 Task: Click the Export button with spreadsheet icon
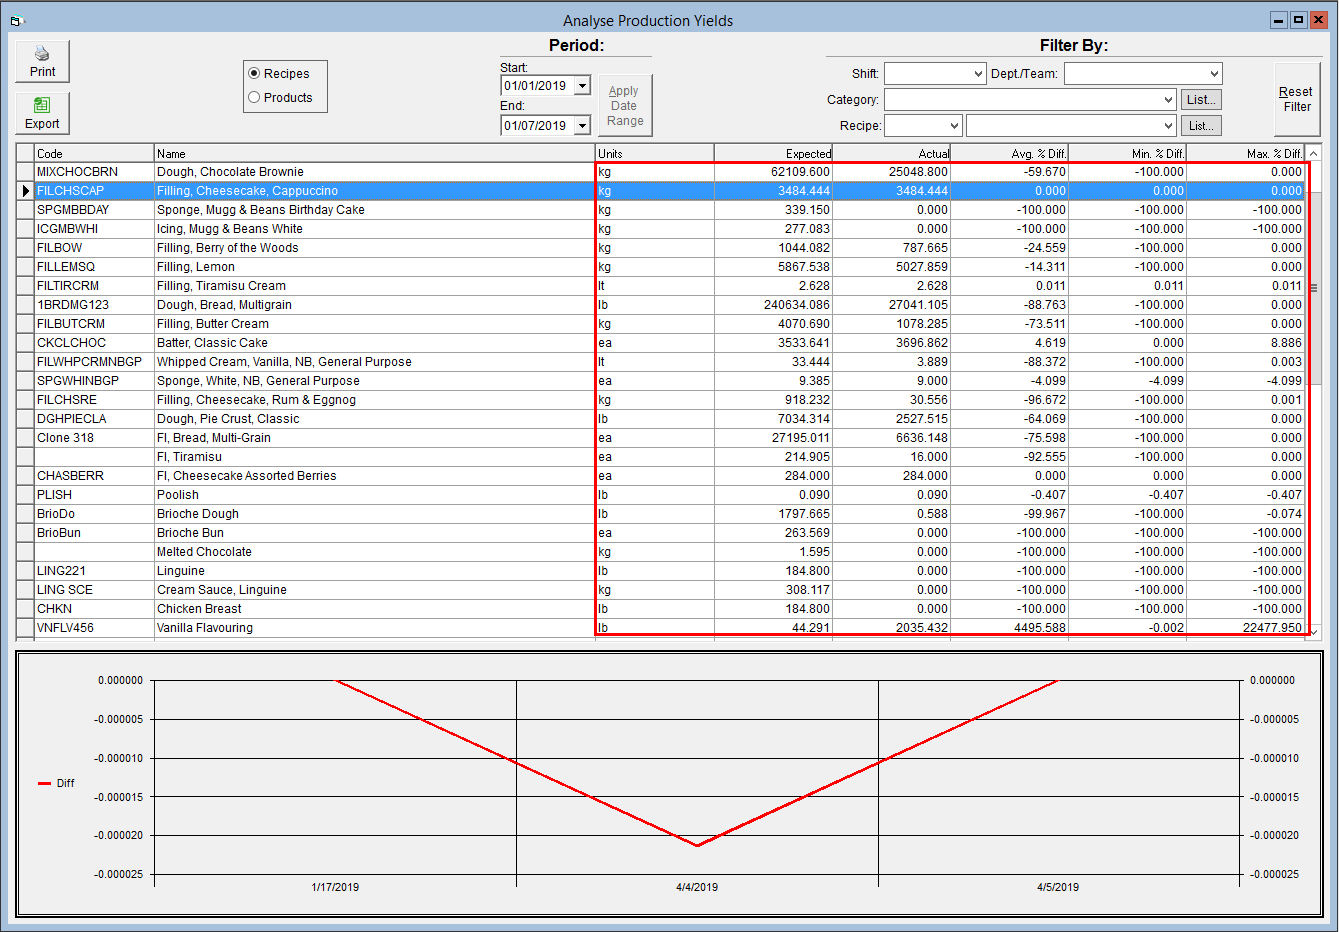click(42, 113)
